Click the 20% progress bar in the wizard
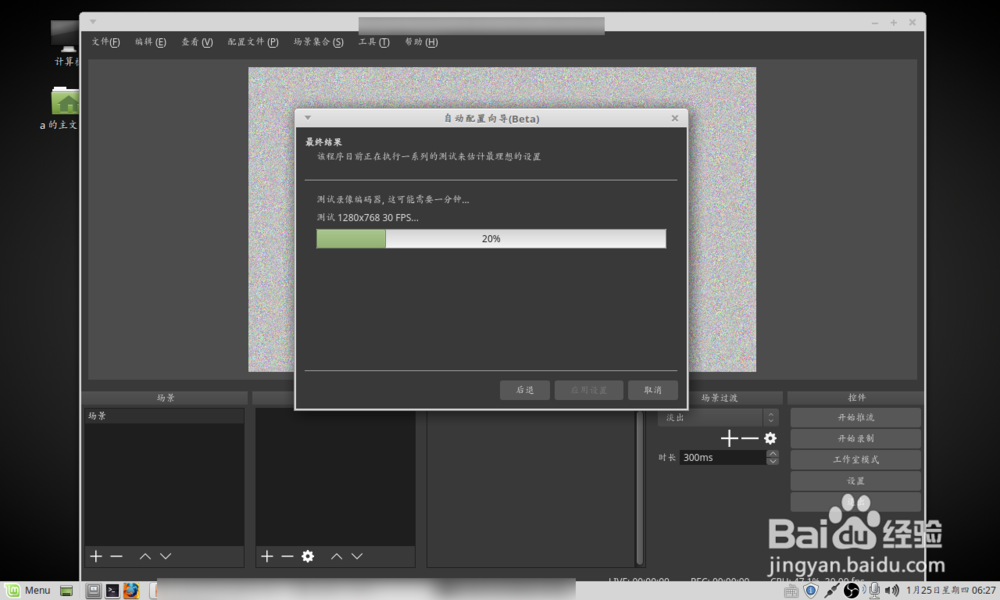Image resolution: width=1000 pixels, height=600 pixels. click(490, 238)
